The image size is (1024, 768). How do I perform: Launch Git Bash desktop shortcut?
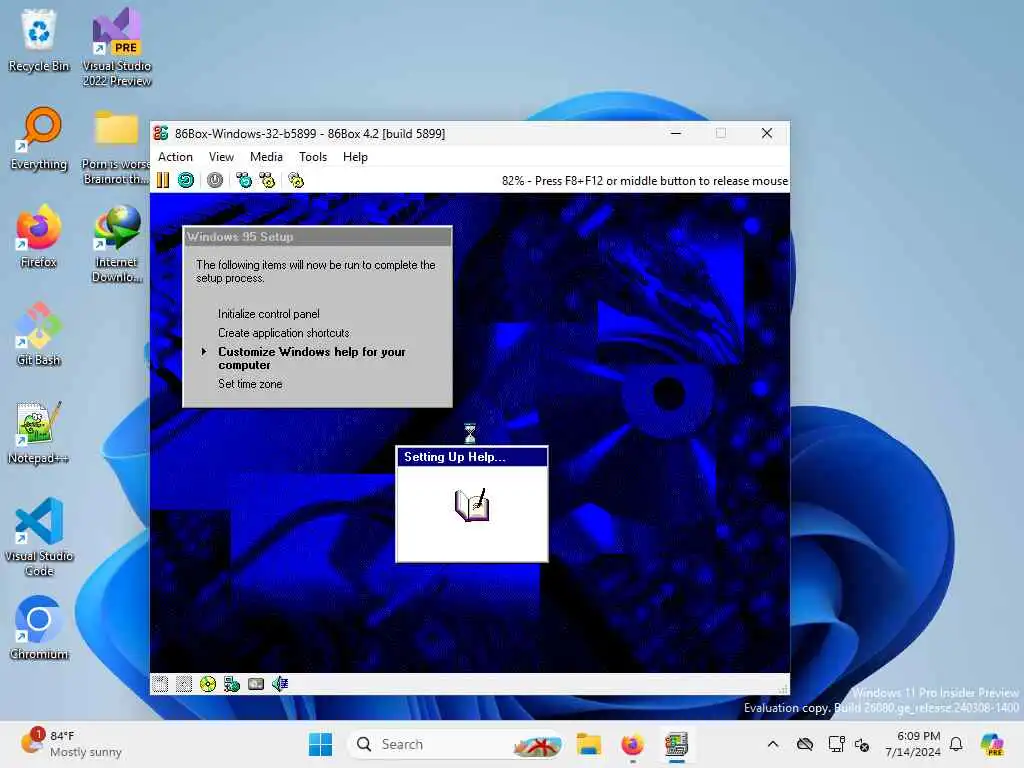tap(39, 334)
